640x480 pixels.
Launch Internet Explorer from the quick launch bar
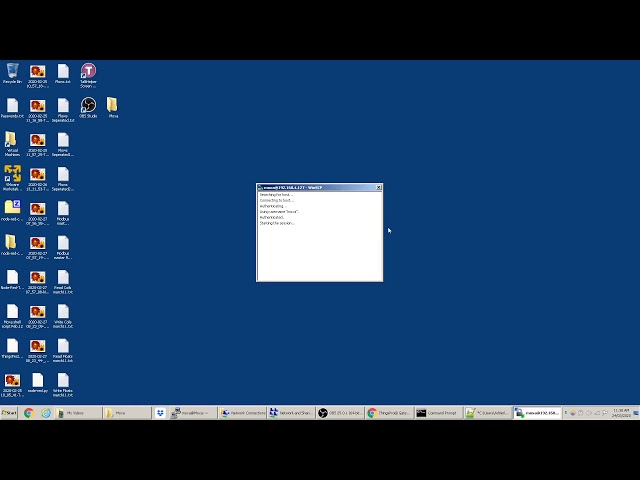click(x=46, y=413)
